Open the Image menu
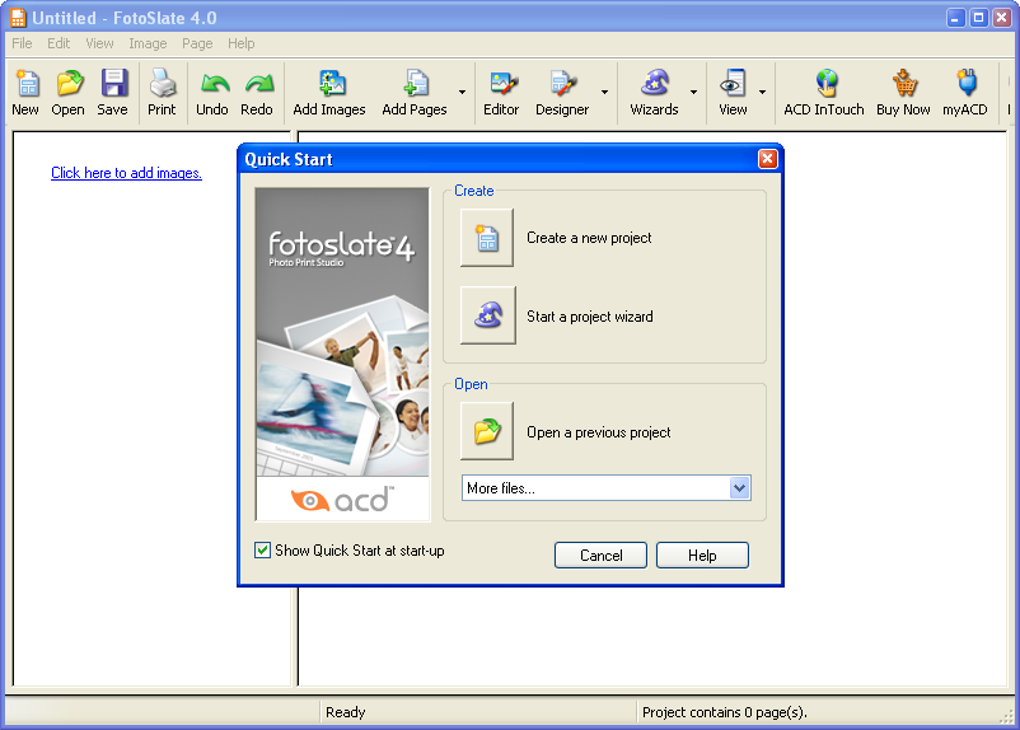Screen dimensions: 1020x730 point(148,44)
